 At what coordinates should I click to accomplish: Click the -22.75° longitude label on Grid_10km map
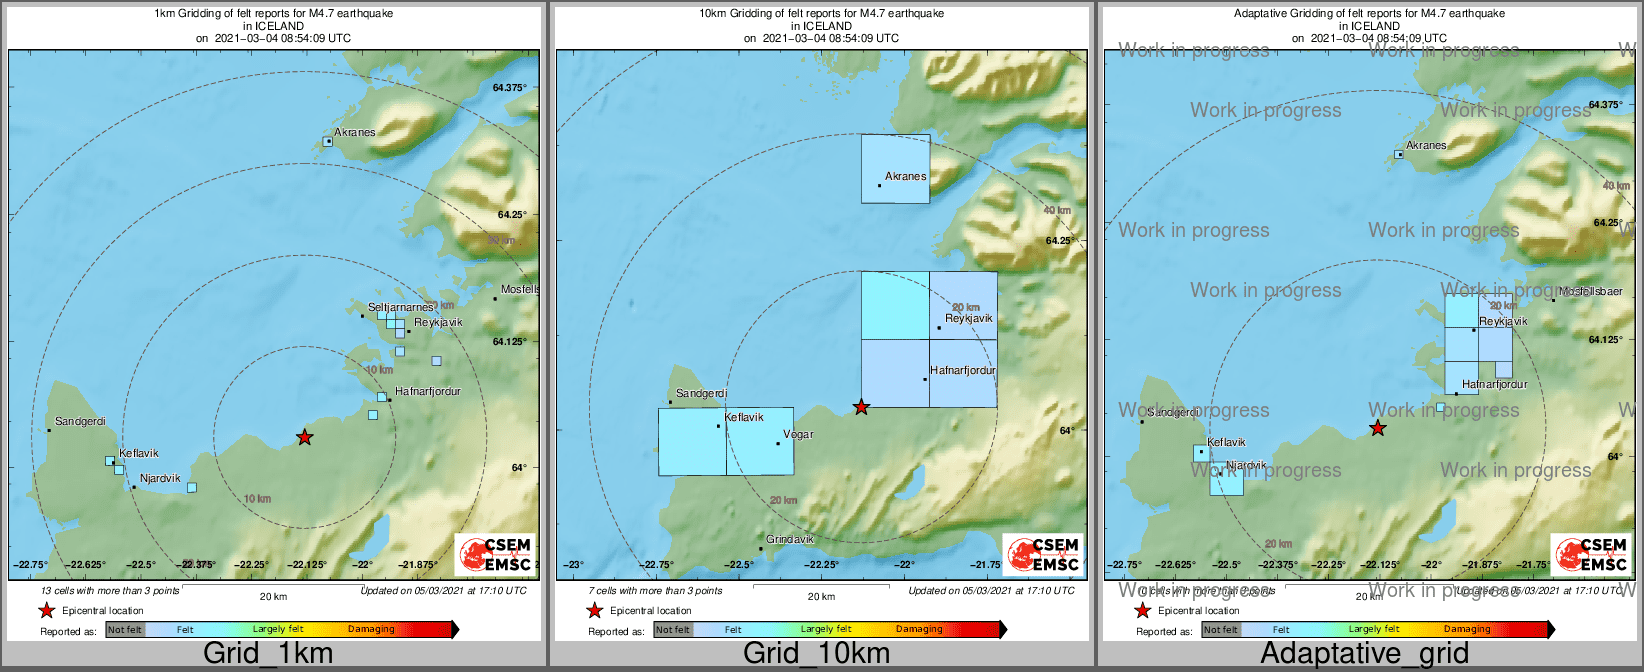click(658, 564)
